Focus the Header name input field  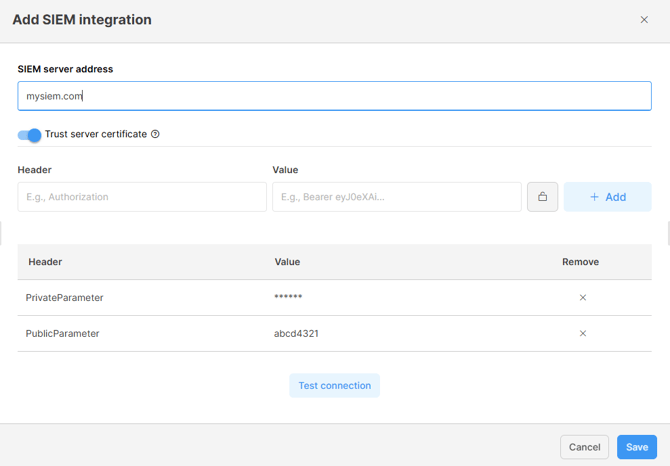click(142, 197)
